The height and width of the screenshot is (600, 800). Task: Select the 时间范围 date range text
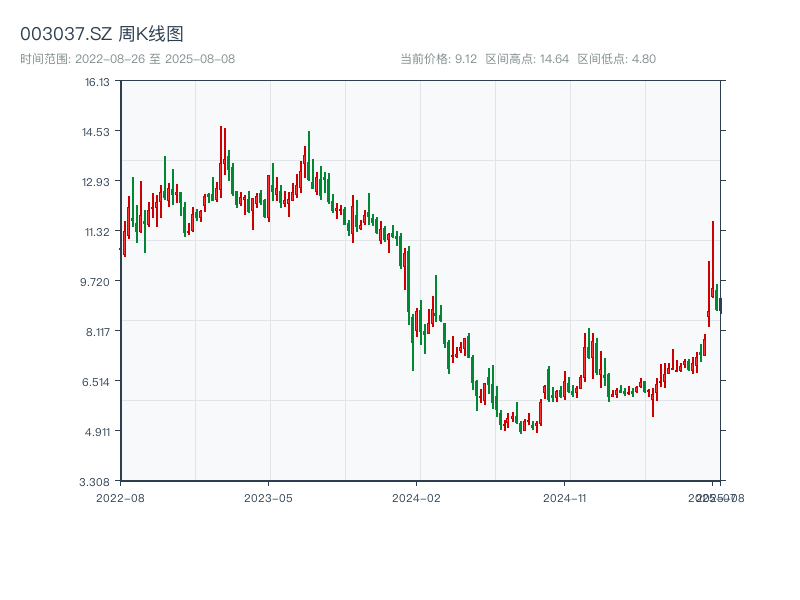pos(127,59)
